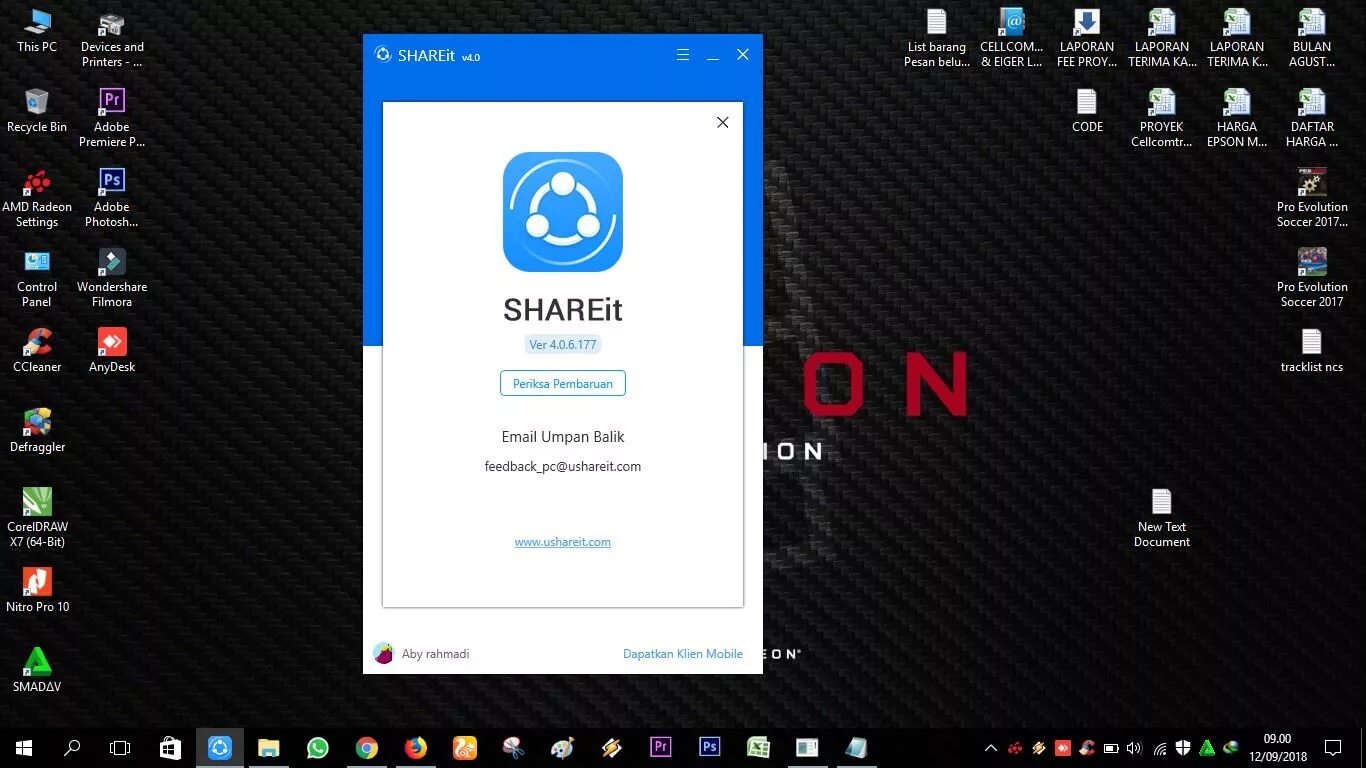The height and width of the screenshot is (768, 1366).
Task: Open WhatsApp from taskbar
Action: [318, 747]
